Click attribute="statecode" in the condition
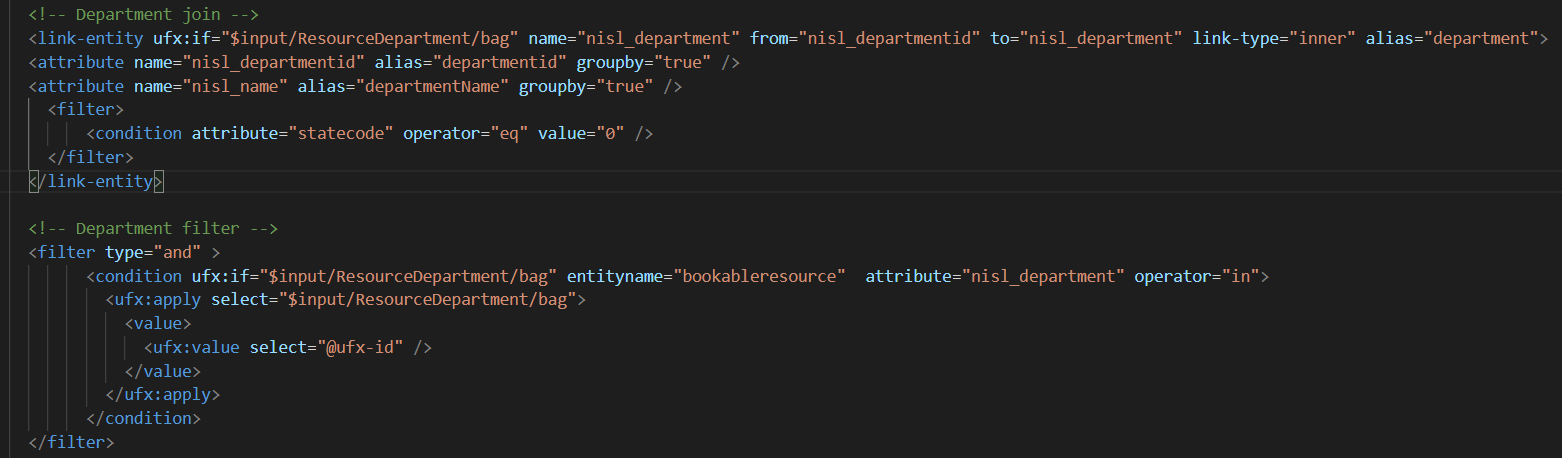This screenshot has height=458, width=1562. tap(292, 133)
